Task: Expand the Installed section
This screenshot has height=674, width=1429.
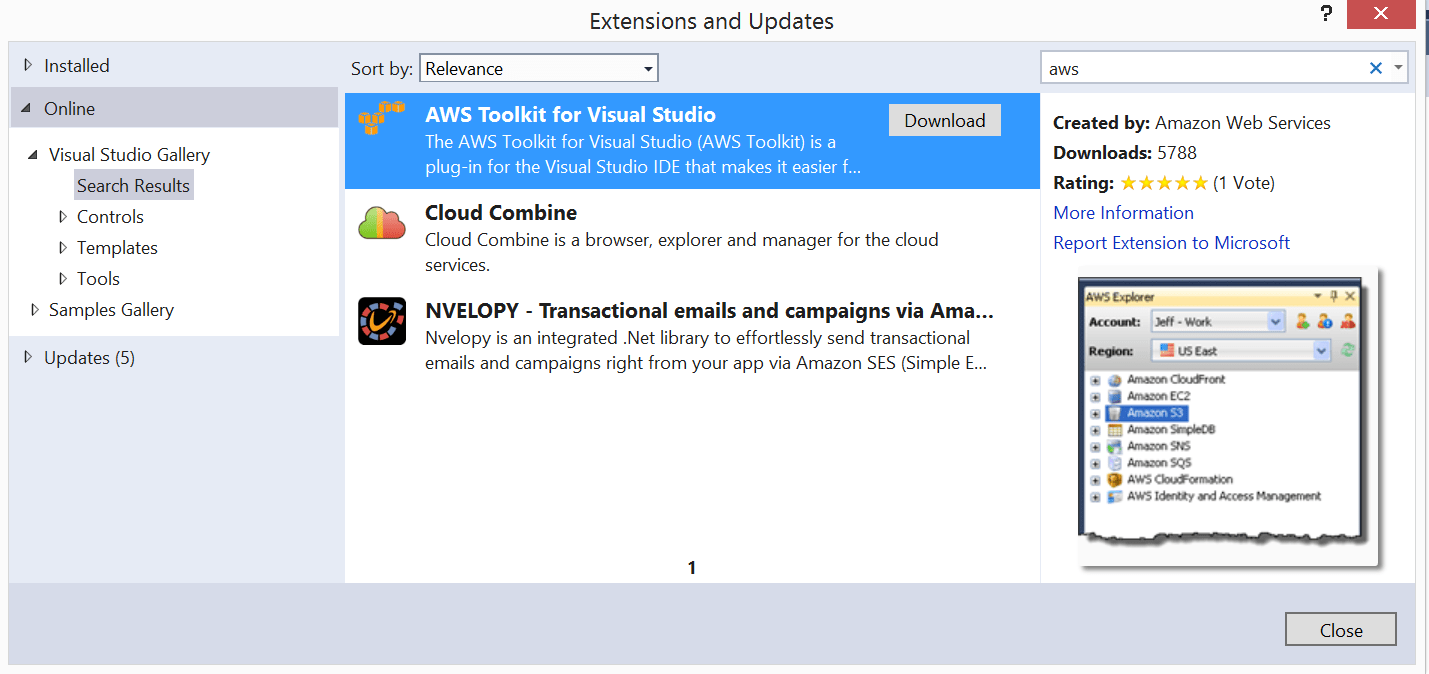Action: [29, 66]
